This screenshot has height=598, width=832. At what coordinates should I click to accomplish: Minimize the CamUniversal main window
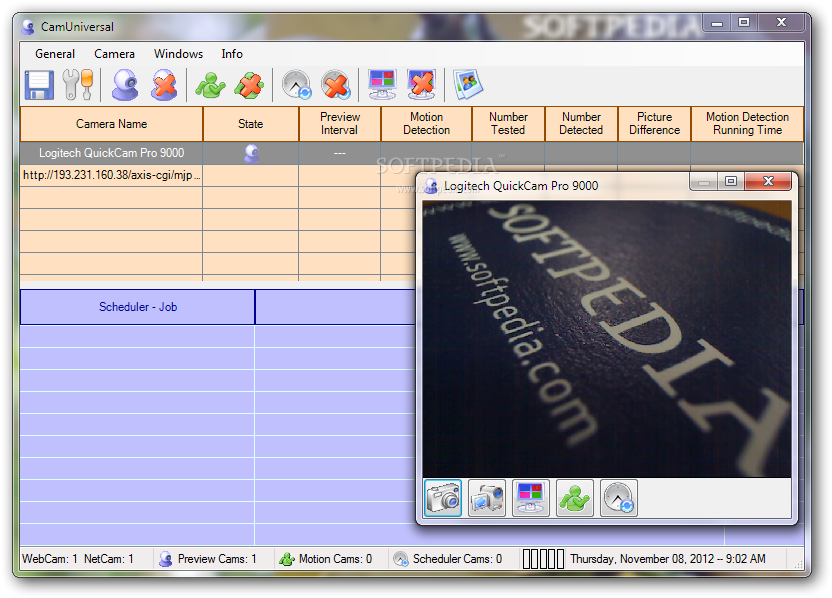pyautogui.click(x=717, y=23)
